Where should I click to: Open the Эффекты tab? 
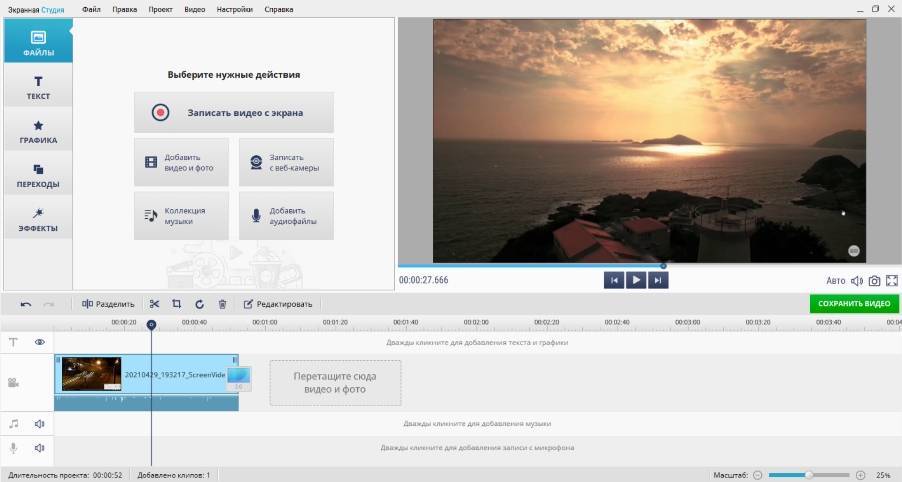[37, 219]
